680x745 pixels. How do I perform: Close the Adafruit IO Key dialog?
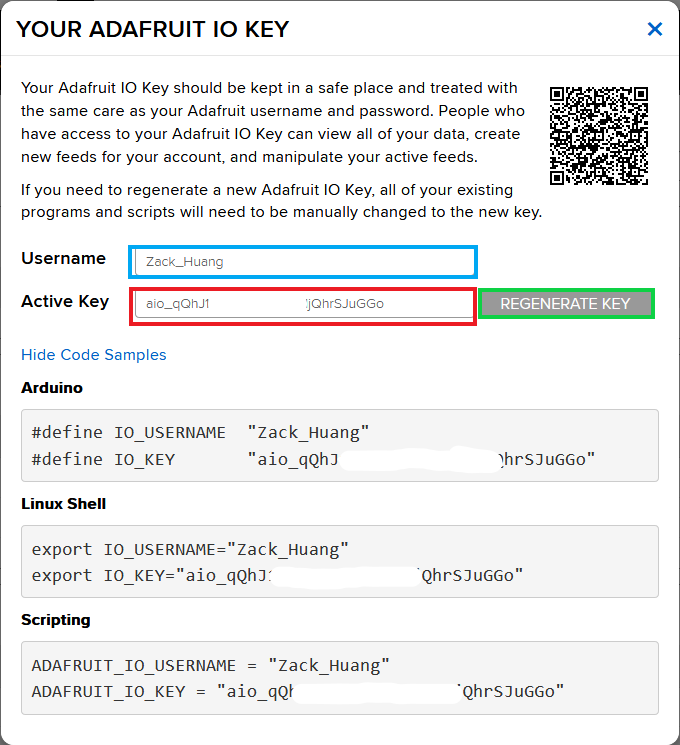point(655,29)
